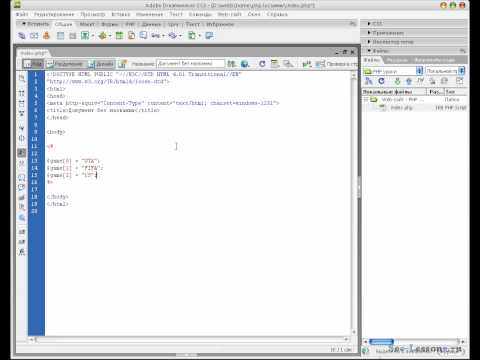The image size is (480, 360).
Task: Open the Локальный вид view dropdown
Action: (461, 71)
